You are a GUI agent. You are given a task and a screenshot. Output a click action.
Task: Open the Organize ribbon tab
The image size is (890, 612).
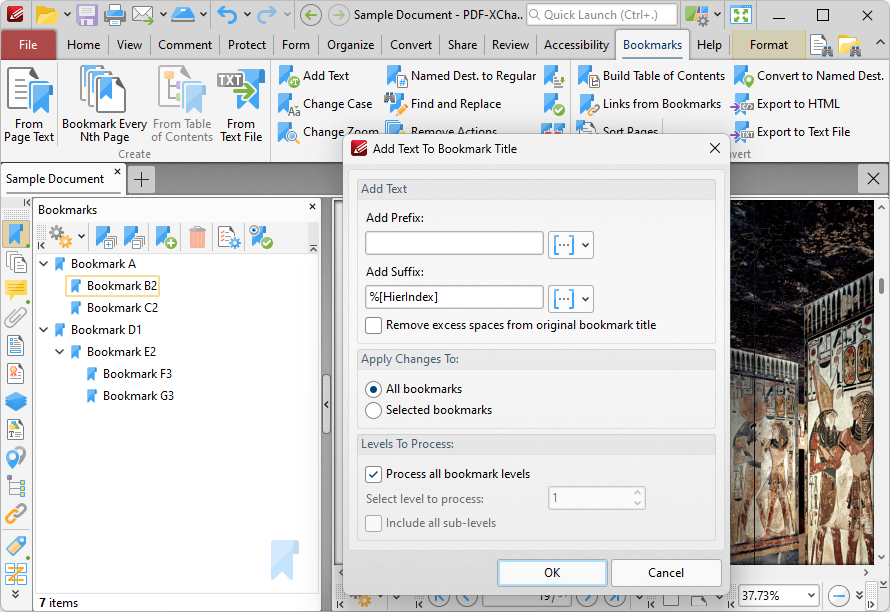point(350,45)
